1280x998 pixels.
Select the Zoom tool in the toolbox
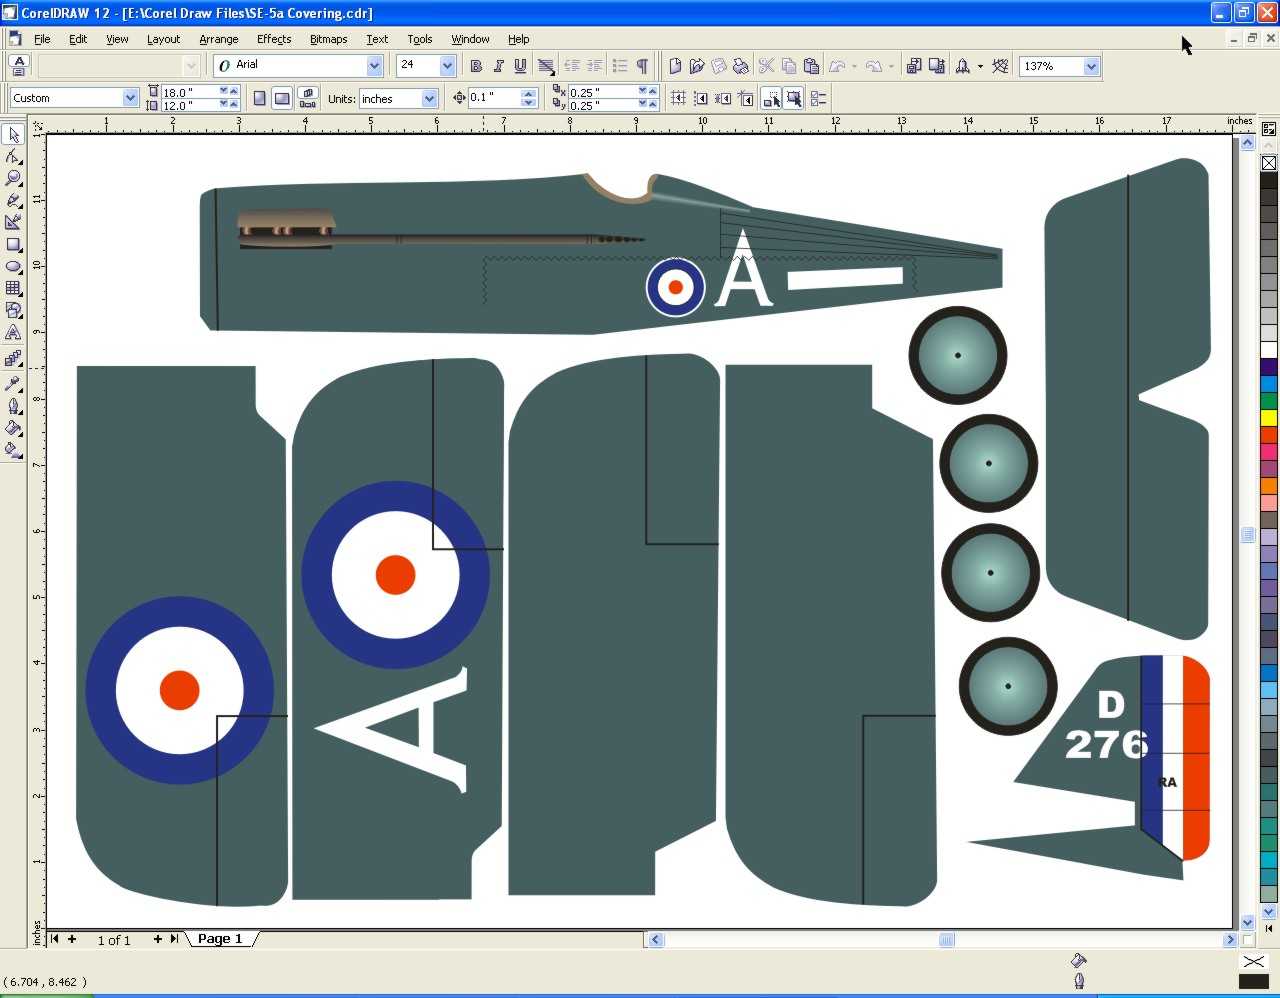pos(13,178)
